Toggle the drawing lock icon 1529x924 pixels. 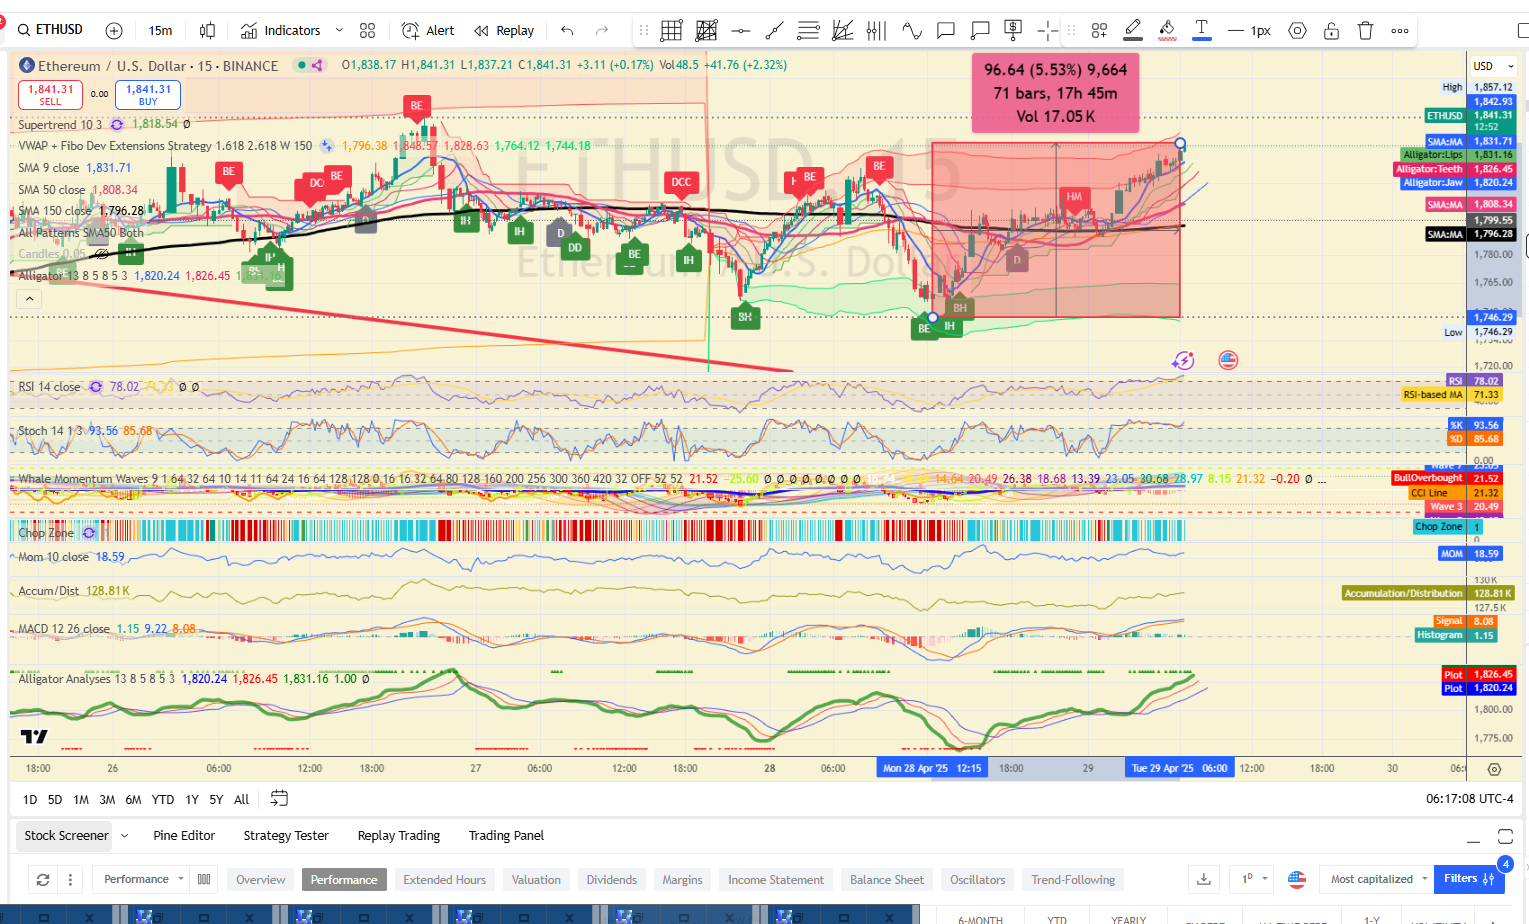1331,31
